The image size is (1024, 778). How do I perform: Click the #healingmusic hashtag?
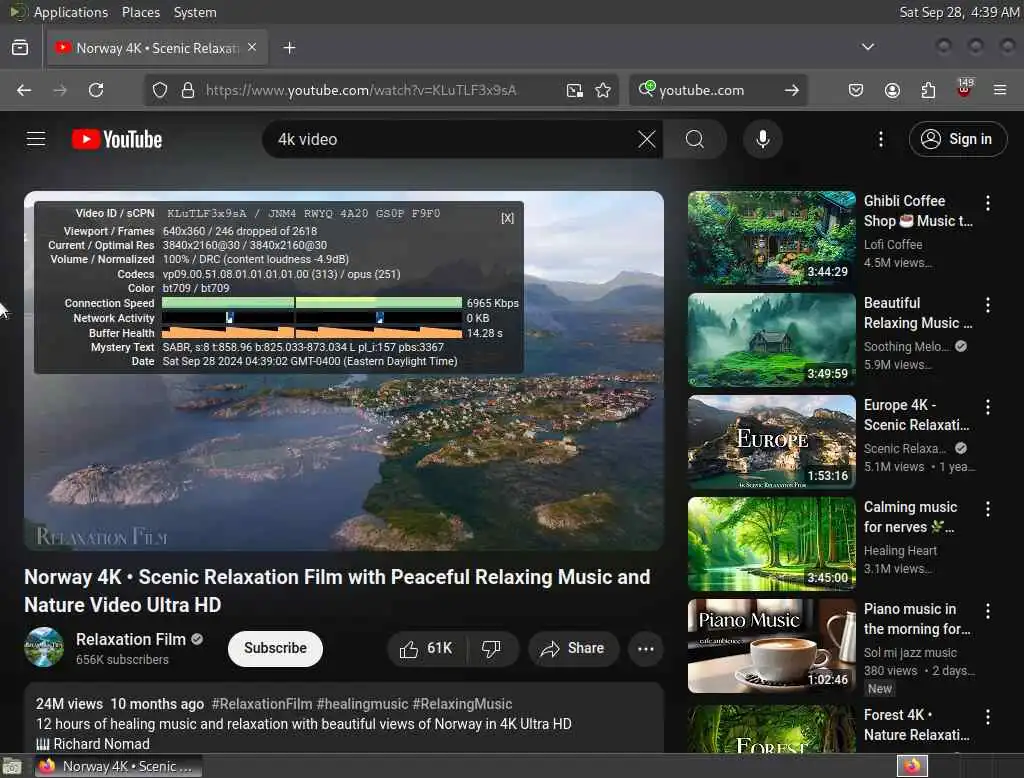click(x=362, y=704)
